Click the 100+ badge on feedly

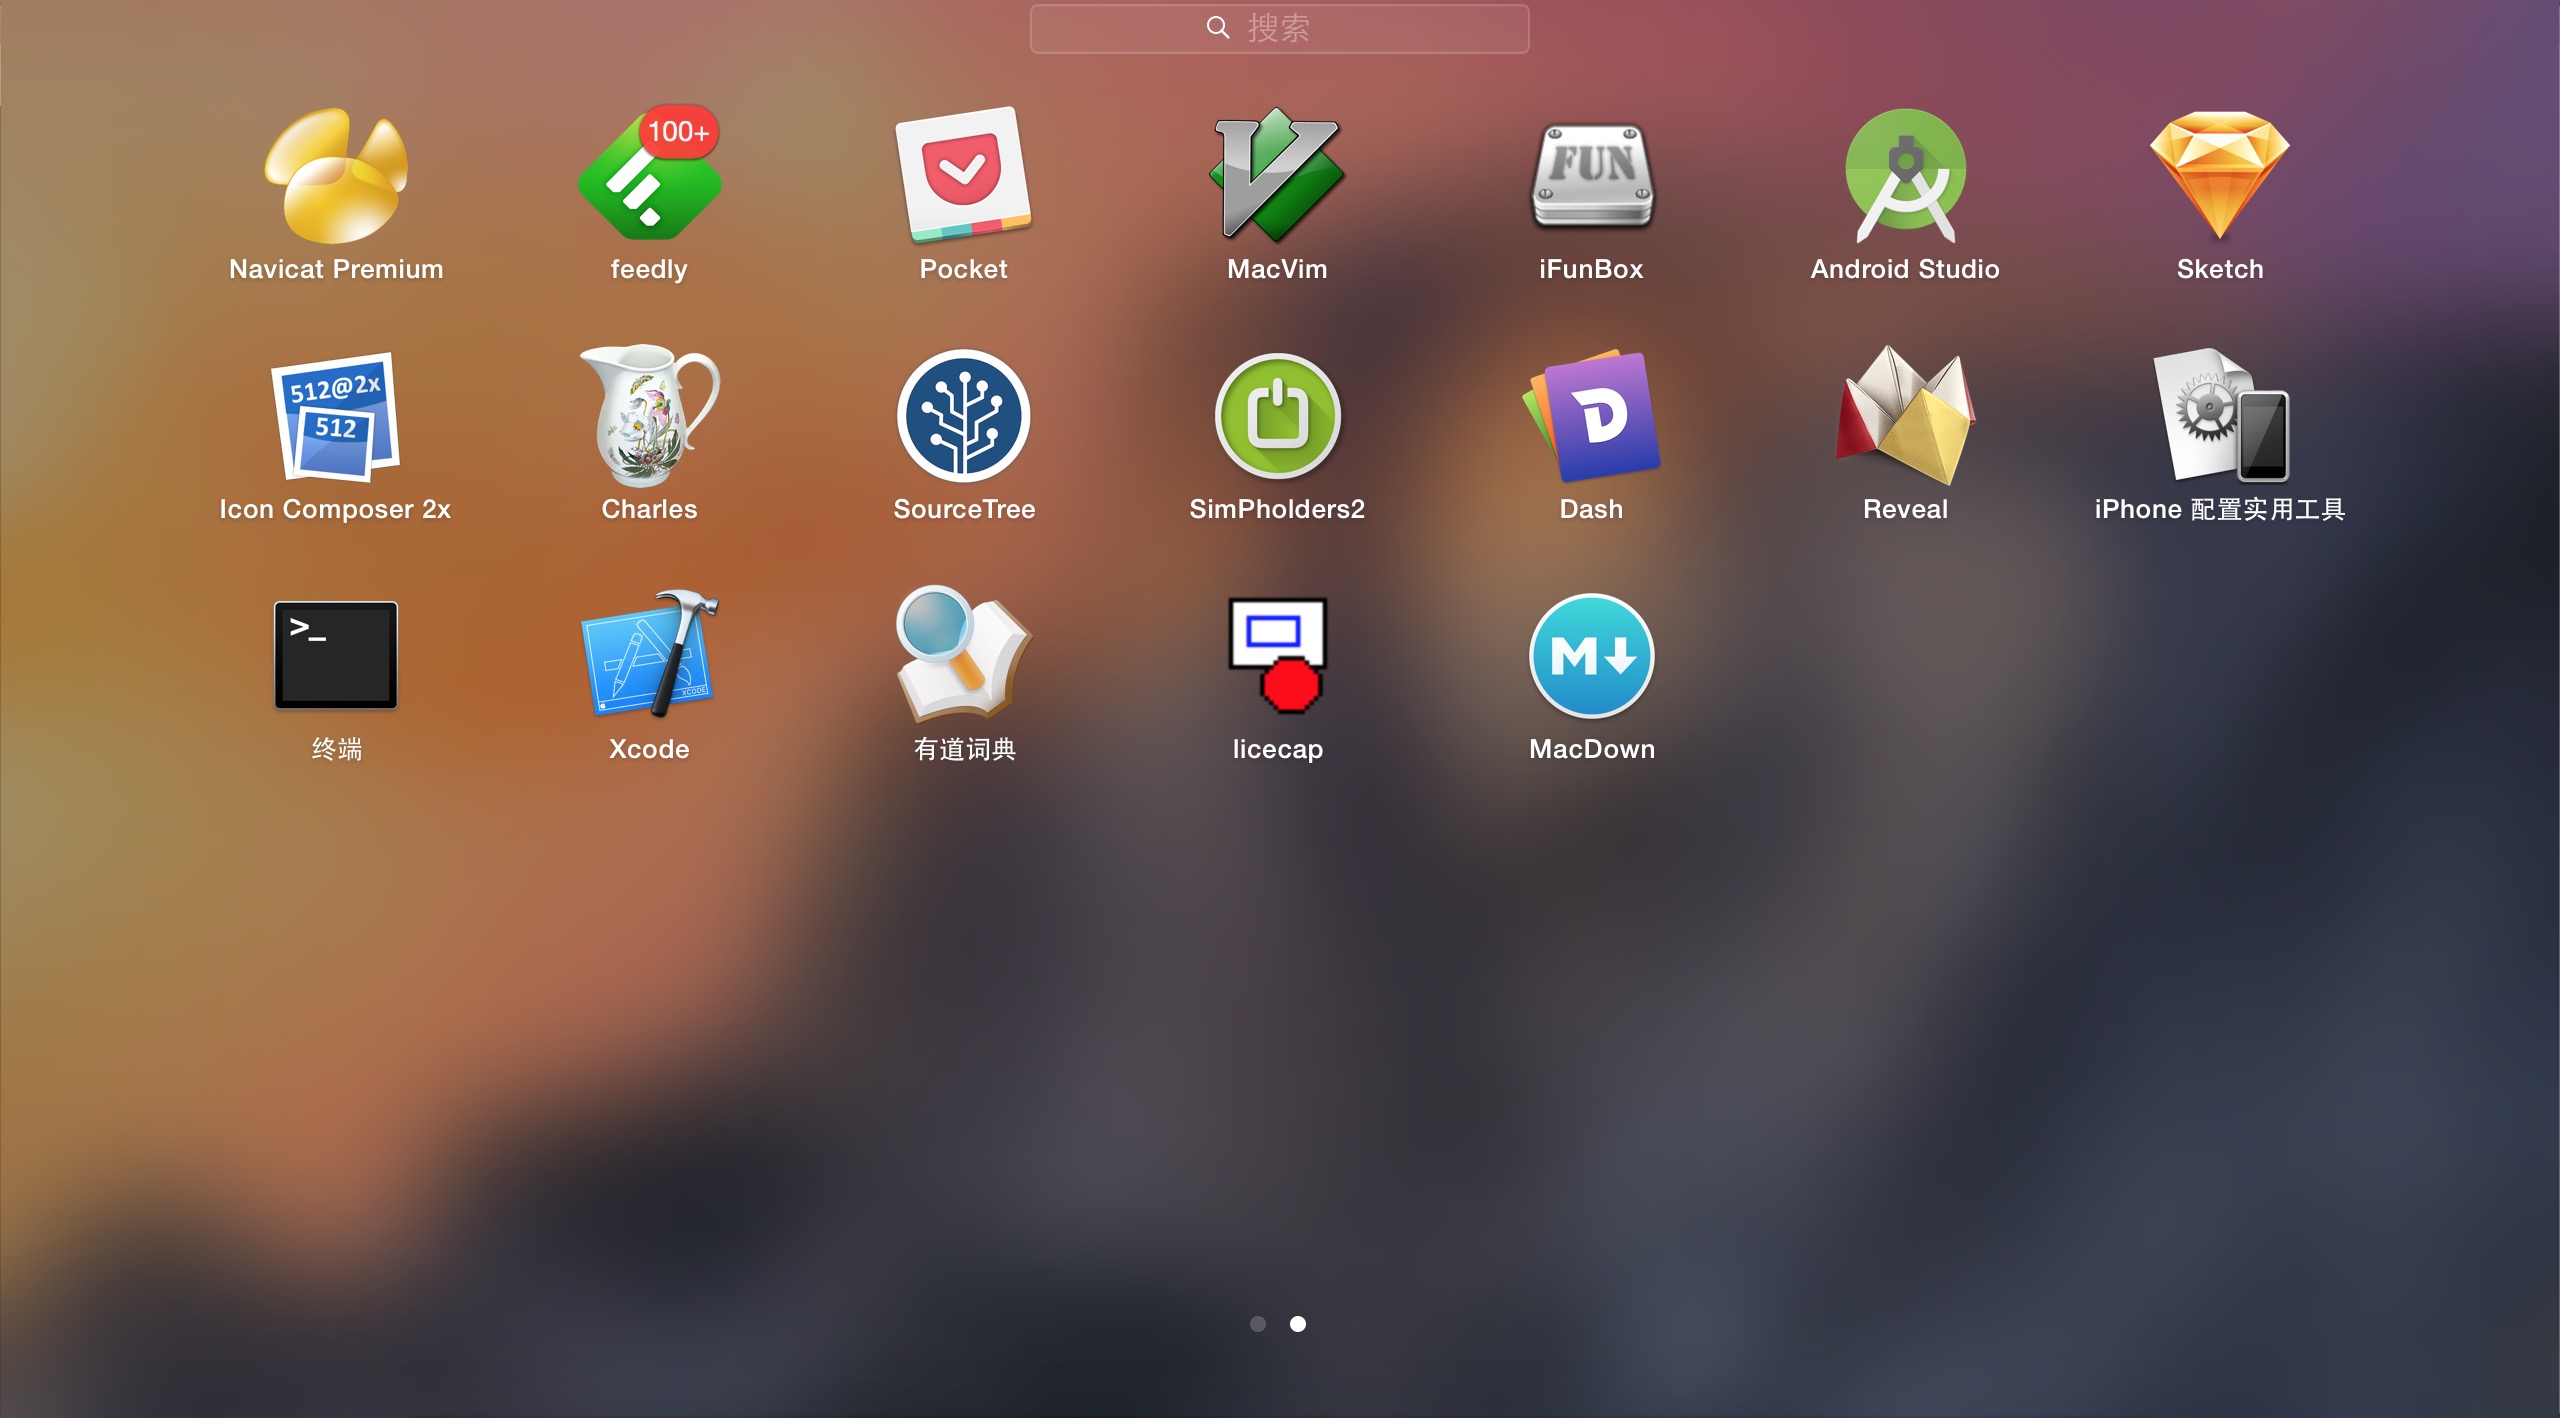[679, 131]
